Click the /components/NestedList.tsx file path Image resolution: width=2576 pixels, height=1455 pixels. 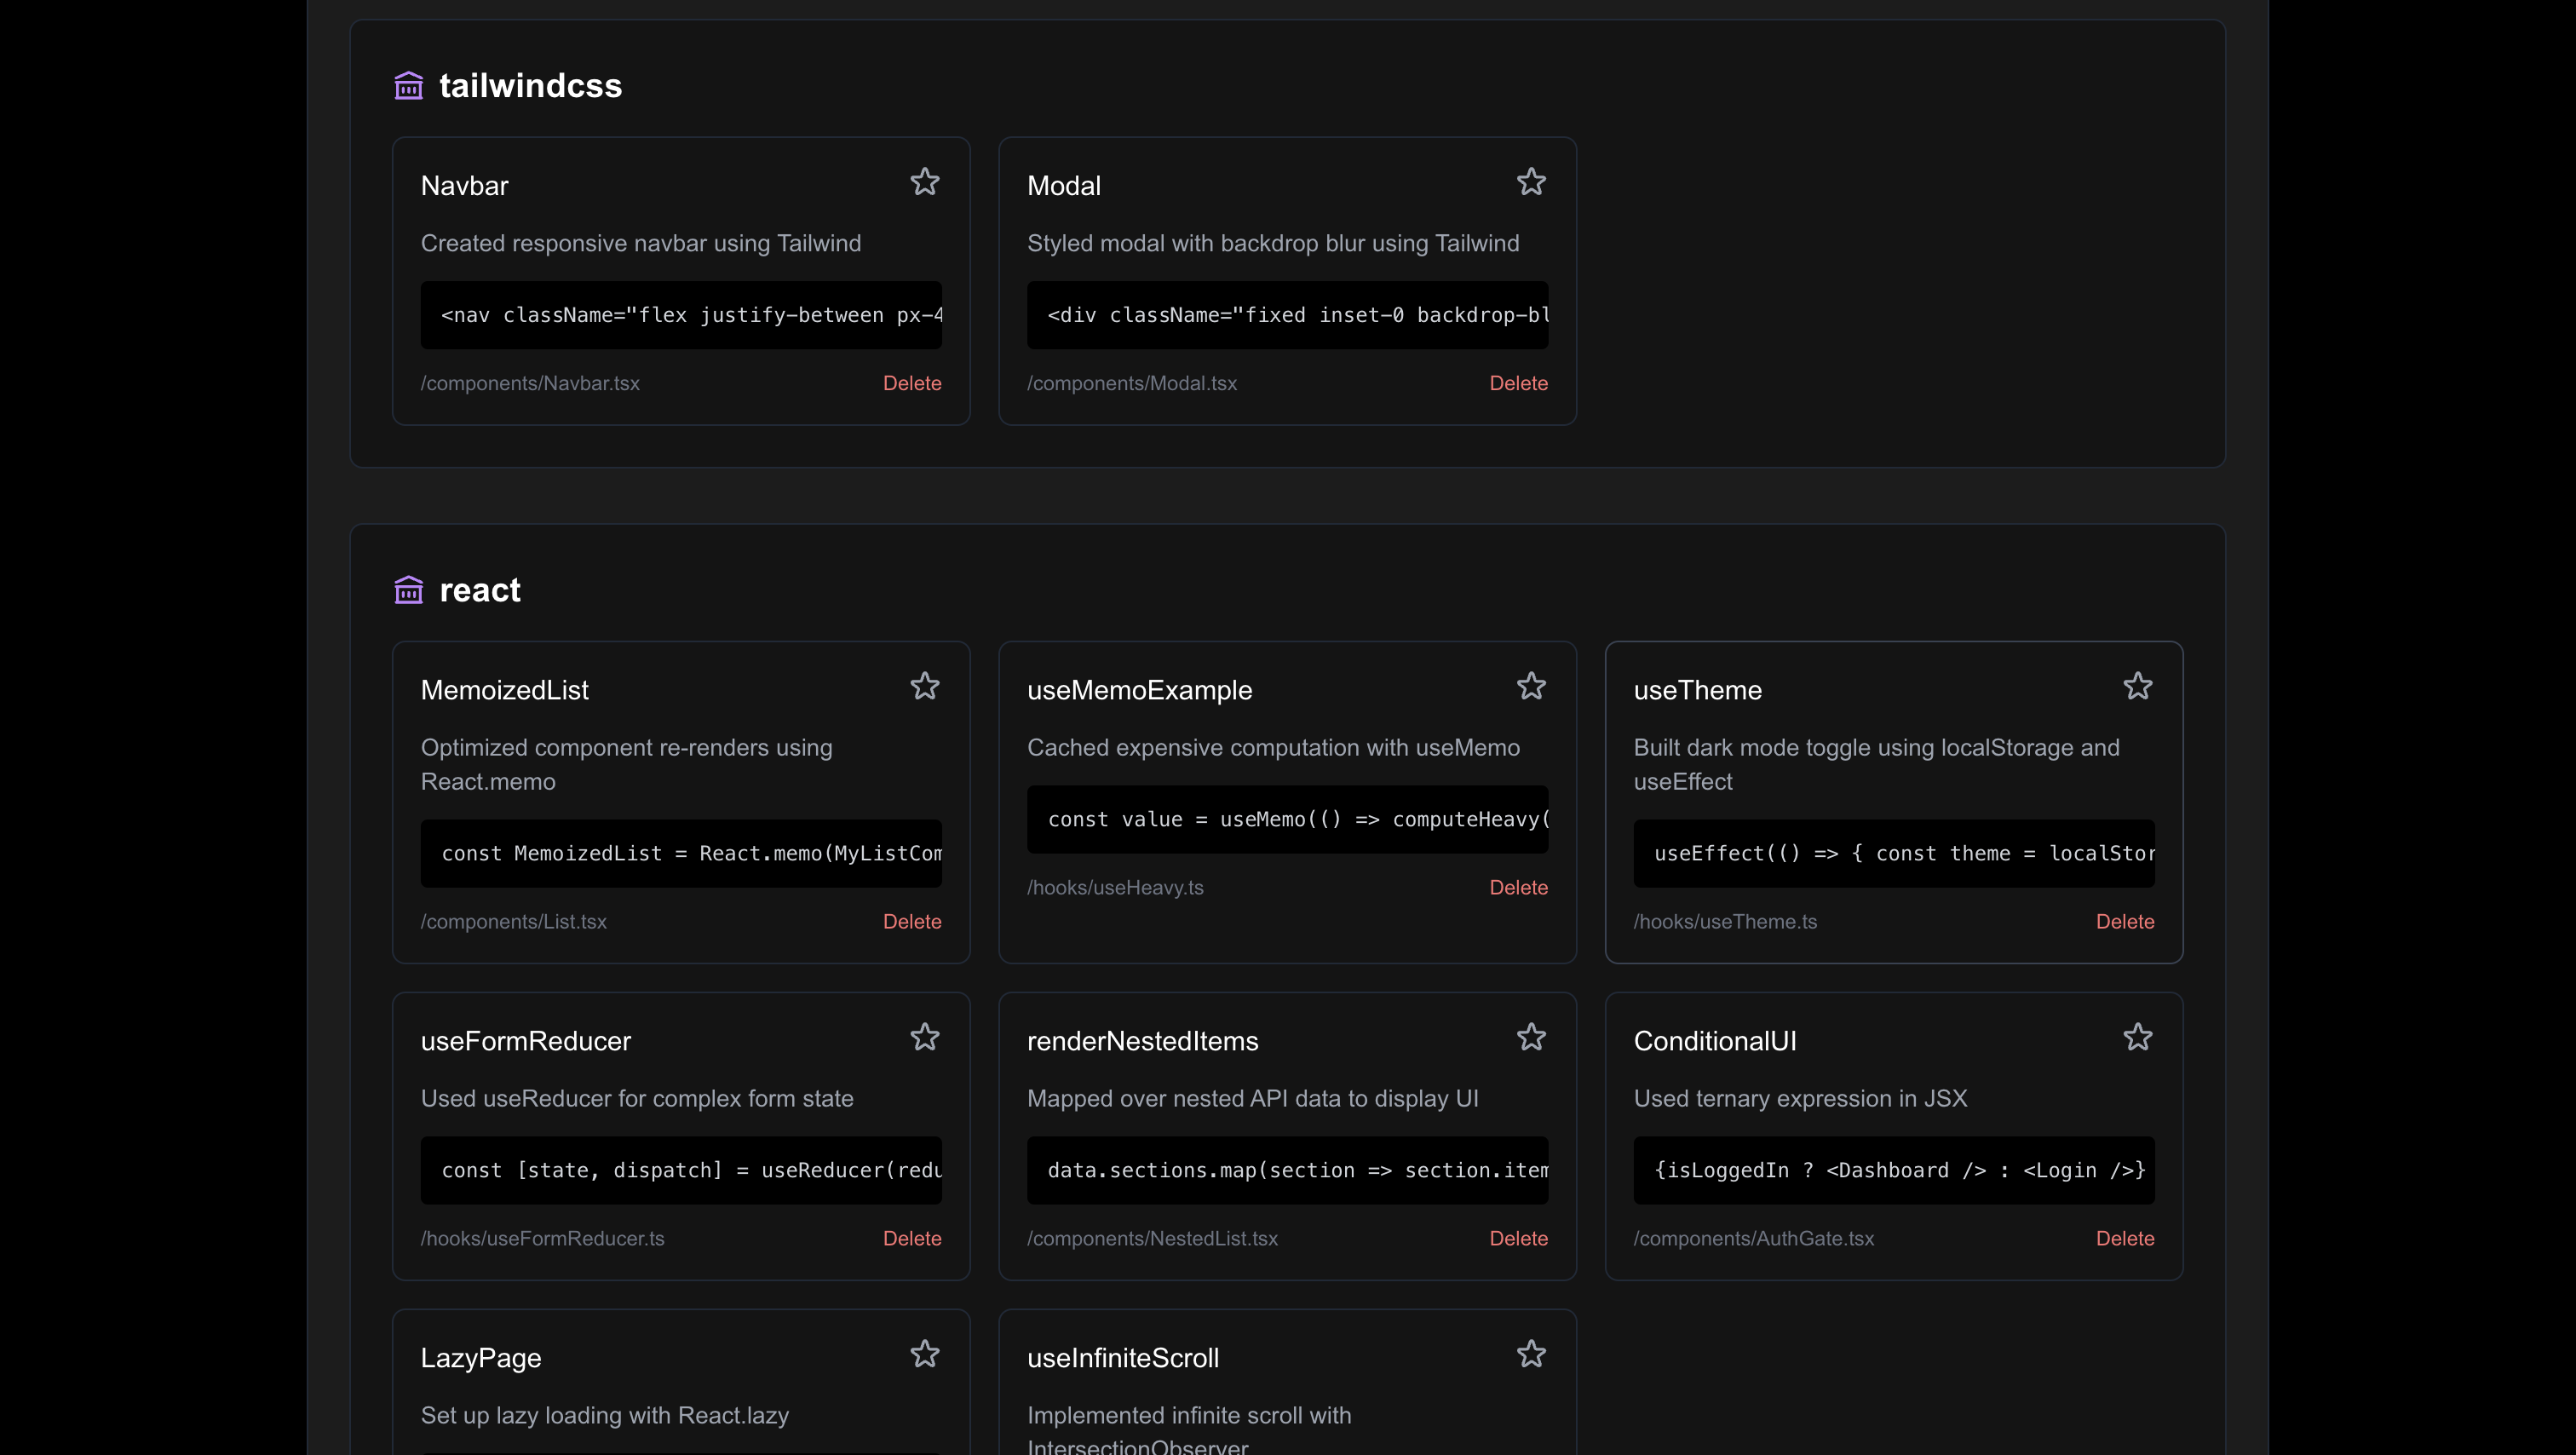(1152, 1238)
